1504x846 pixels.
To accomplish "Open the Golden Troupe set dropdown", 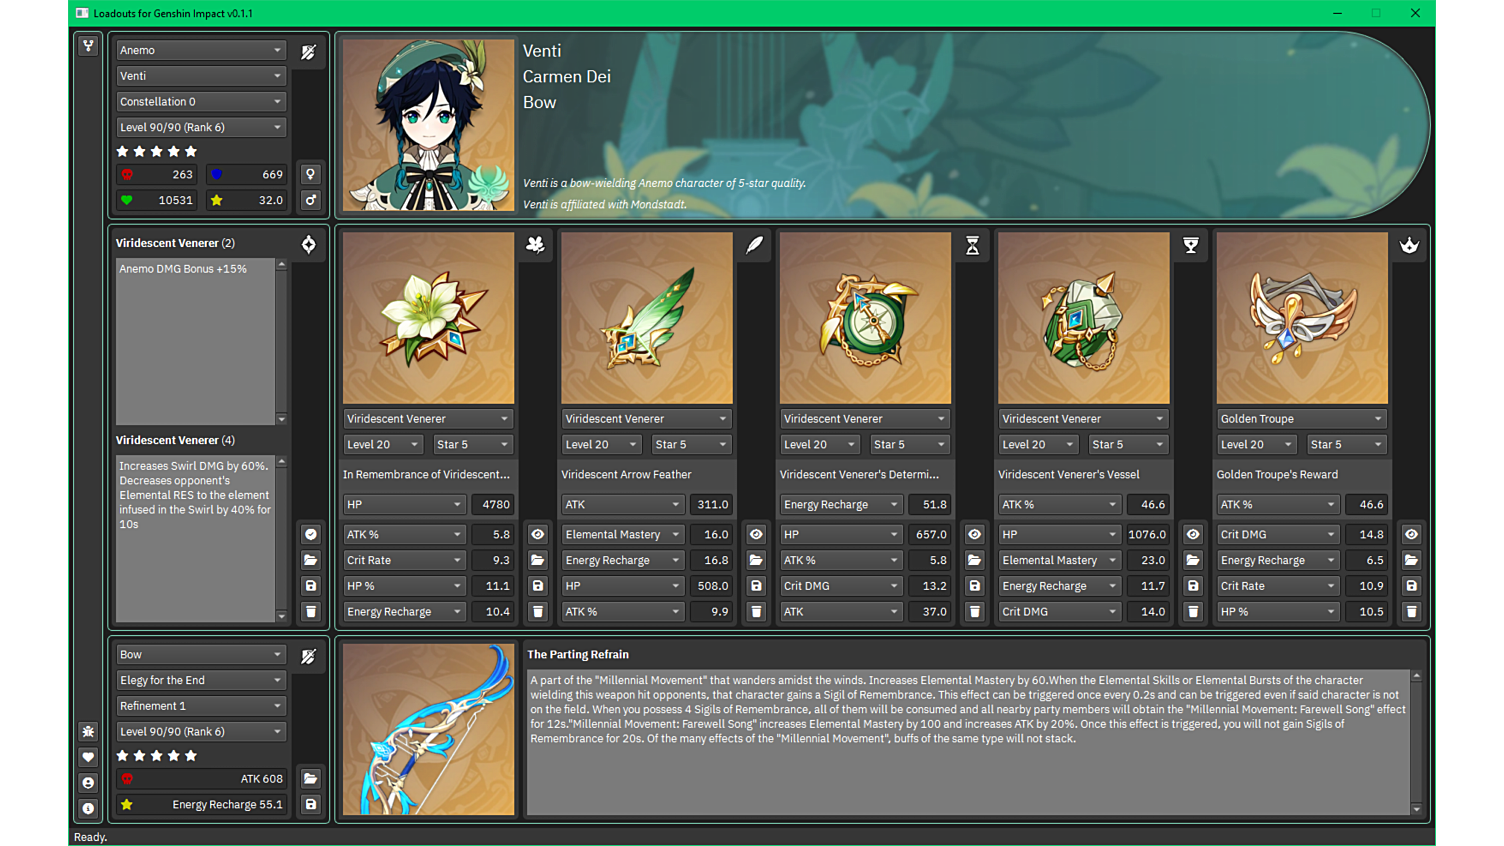I will [x=1301, y=419].
